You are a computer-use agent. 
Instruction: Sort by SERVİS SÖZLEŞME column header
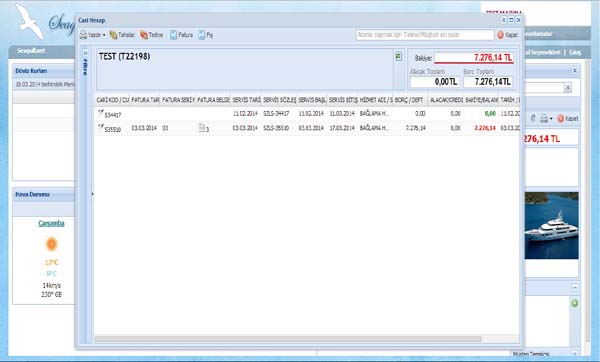coord(279,99)
